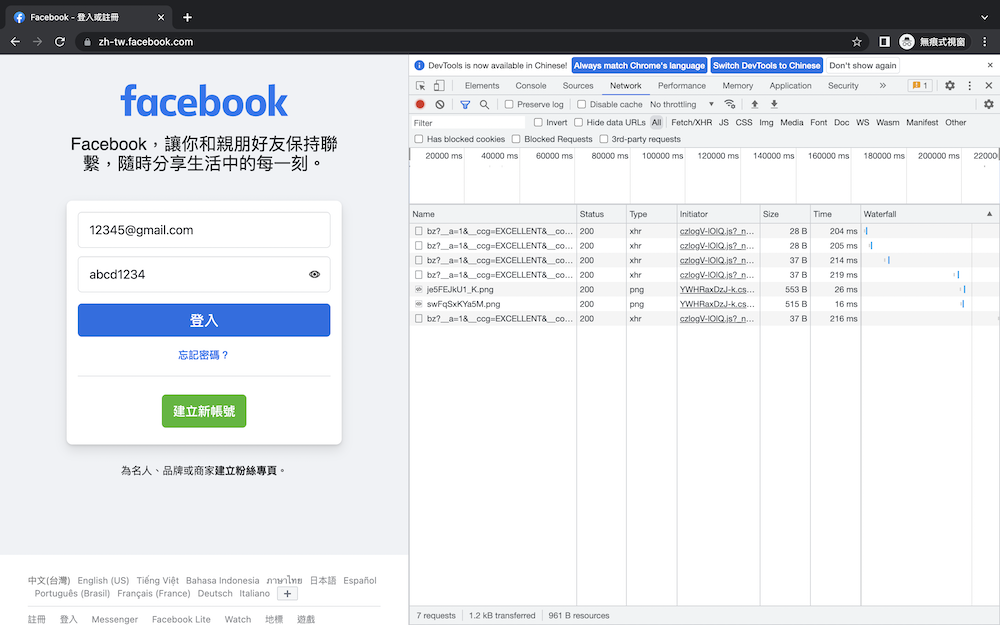View site info lock icon
The width and height of the screenshot is (1000, 625).
click(87, 41)
